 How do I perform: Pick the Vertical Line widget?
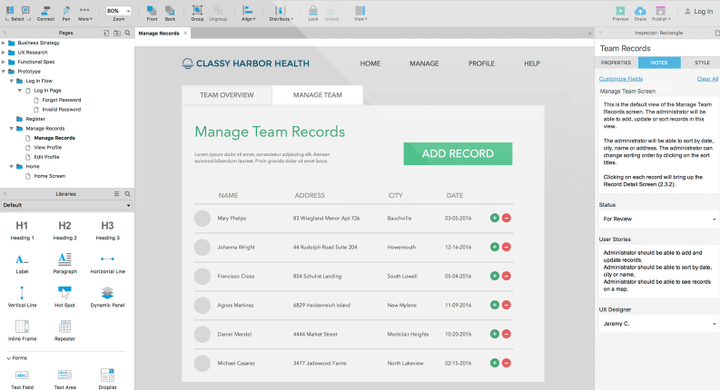coord(22,297)
